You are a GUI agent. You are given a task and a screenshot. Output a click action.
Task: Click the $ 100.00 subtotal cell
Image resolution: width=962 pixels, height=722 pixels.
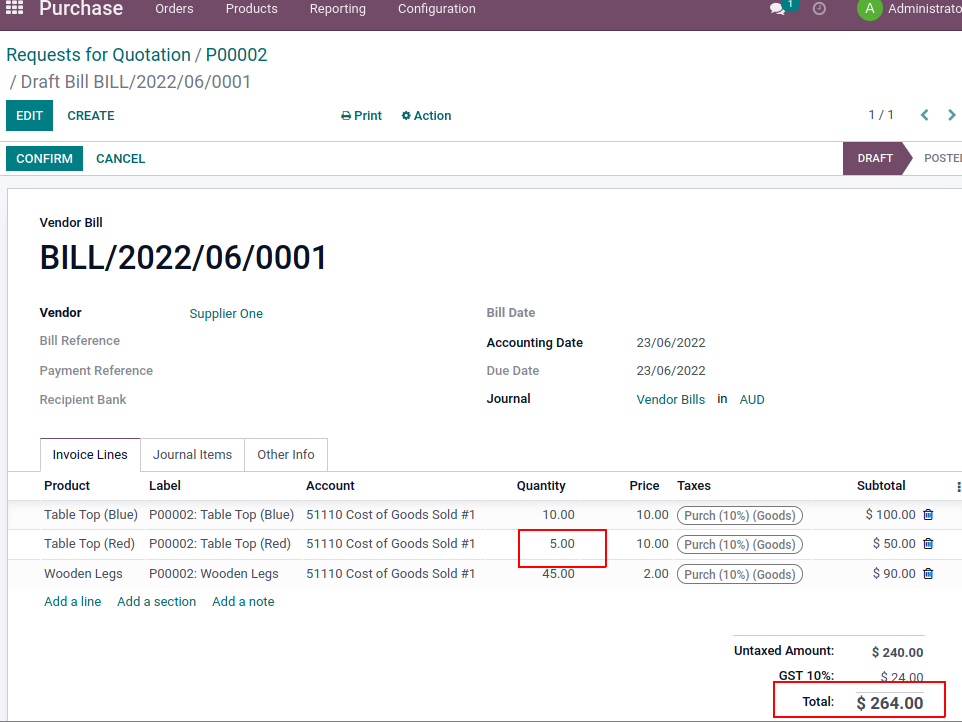[890, 515]
